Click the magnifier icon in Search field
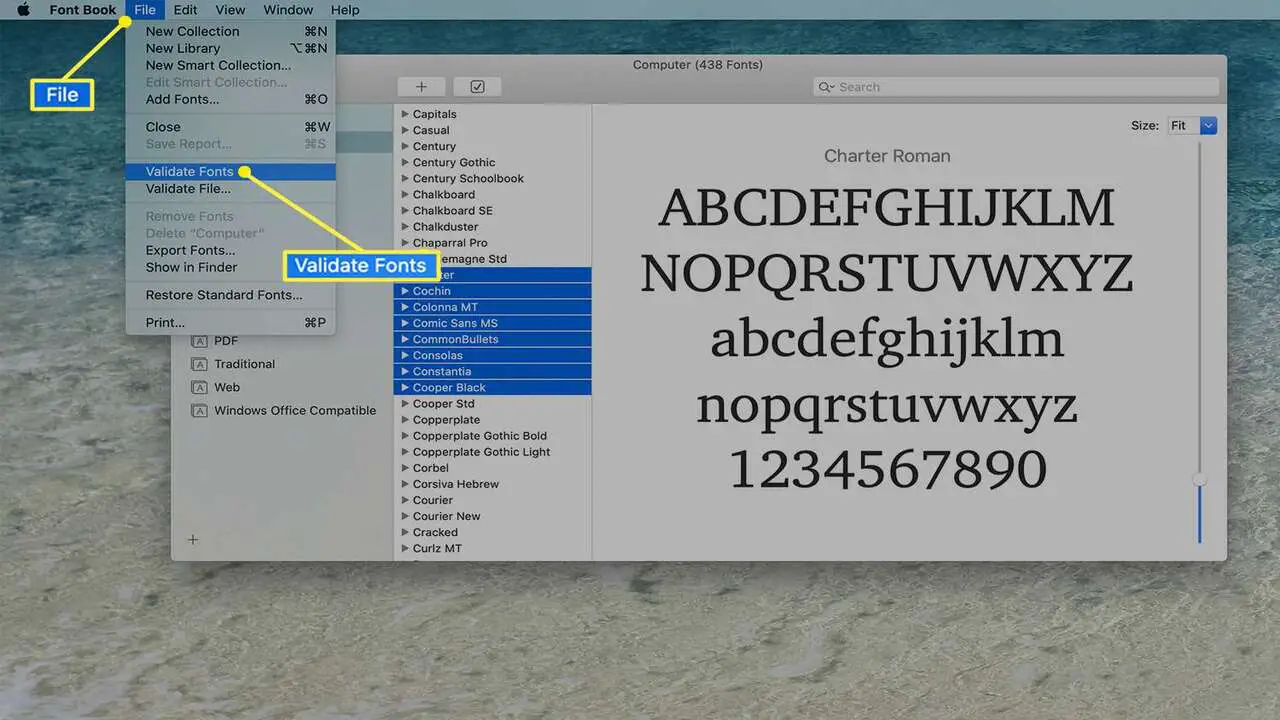 826,87
